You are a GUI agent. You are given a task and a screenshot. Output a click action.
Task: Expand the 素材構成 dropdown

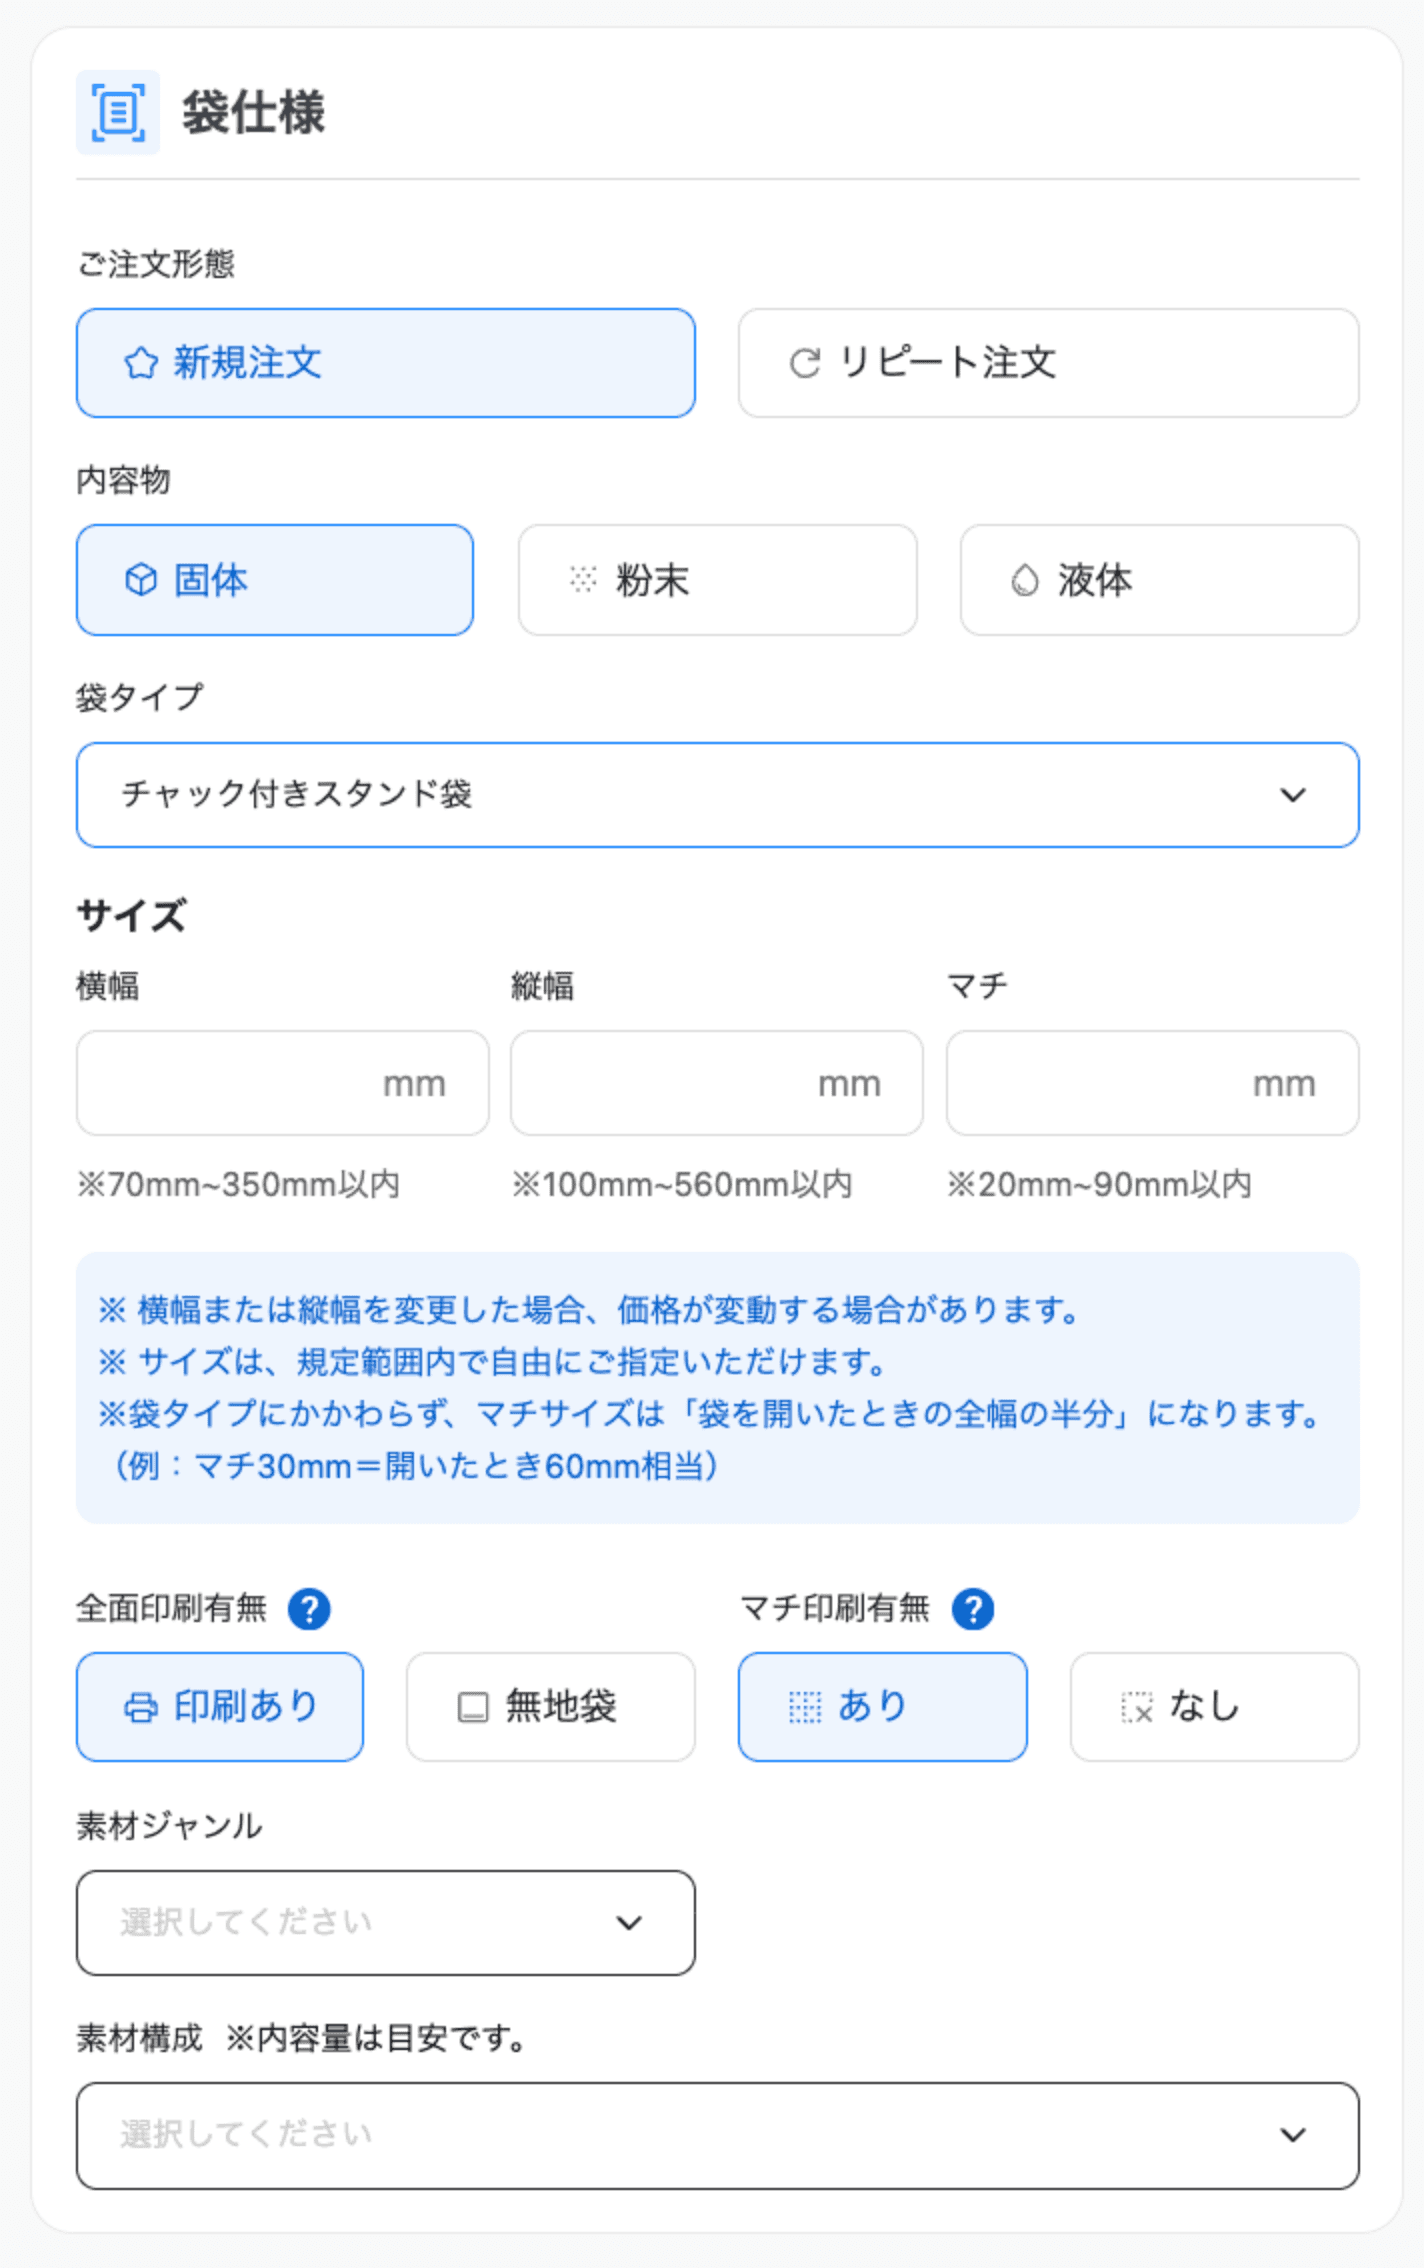(x=717, y=2135)
